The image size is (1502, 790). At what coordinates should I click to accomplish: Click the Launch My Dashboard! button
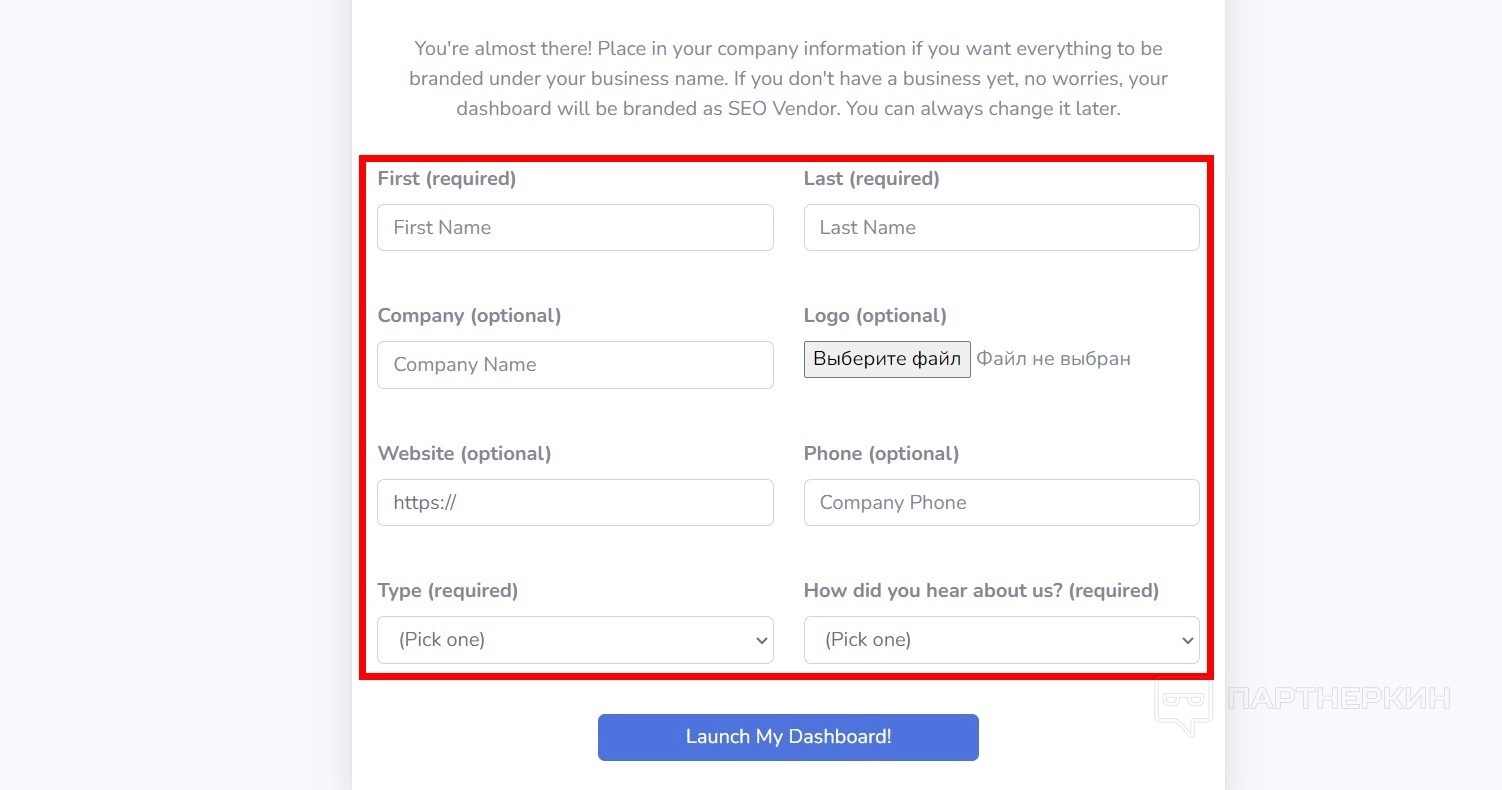click(x=788, y=737)
